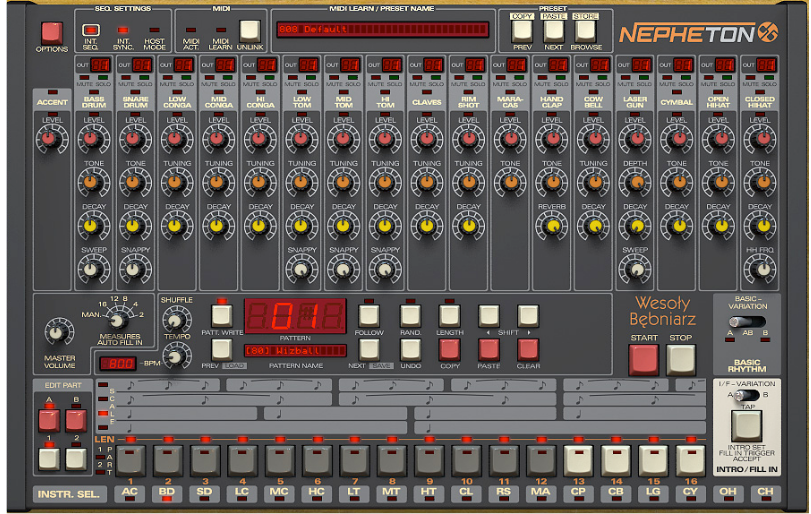Stop playback with the STOP button
Image resolution: width=811 pixels, height=514 pixels.
tap(681, 359)
